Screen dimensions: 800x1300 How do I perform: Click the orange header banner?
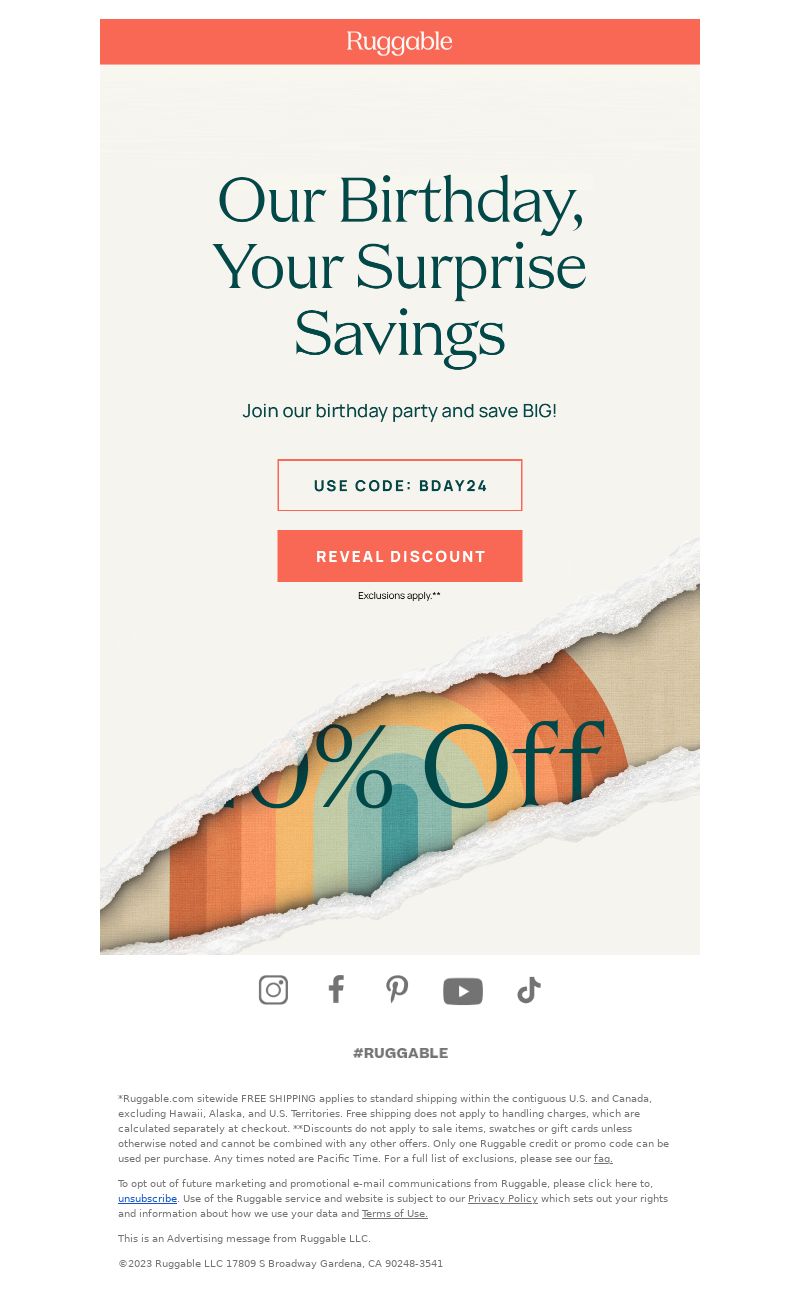coord(400,42)
